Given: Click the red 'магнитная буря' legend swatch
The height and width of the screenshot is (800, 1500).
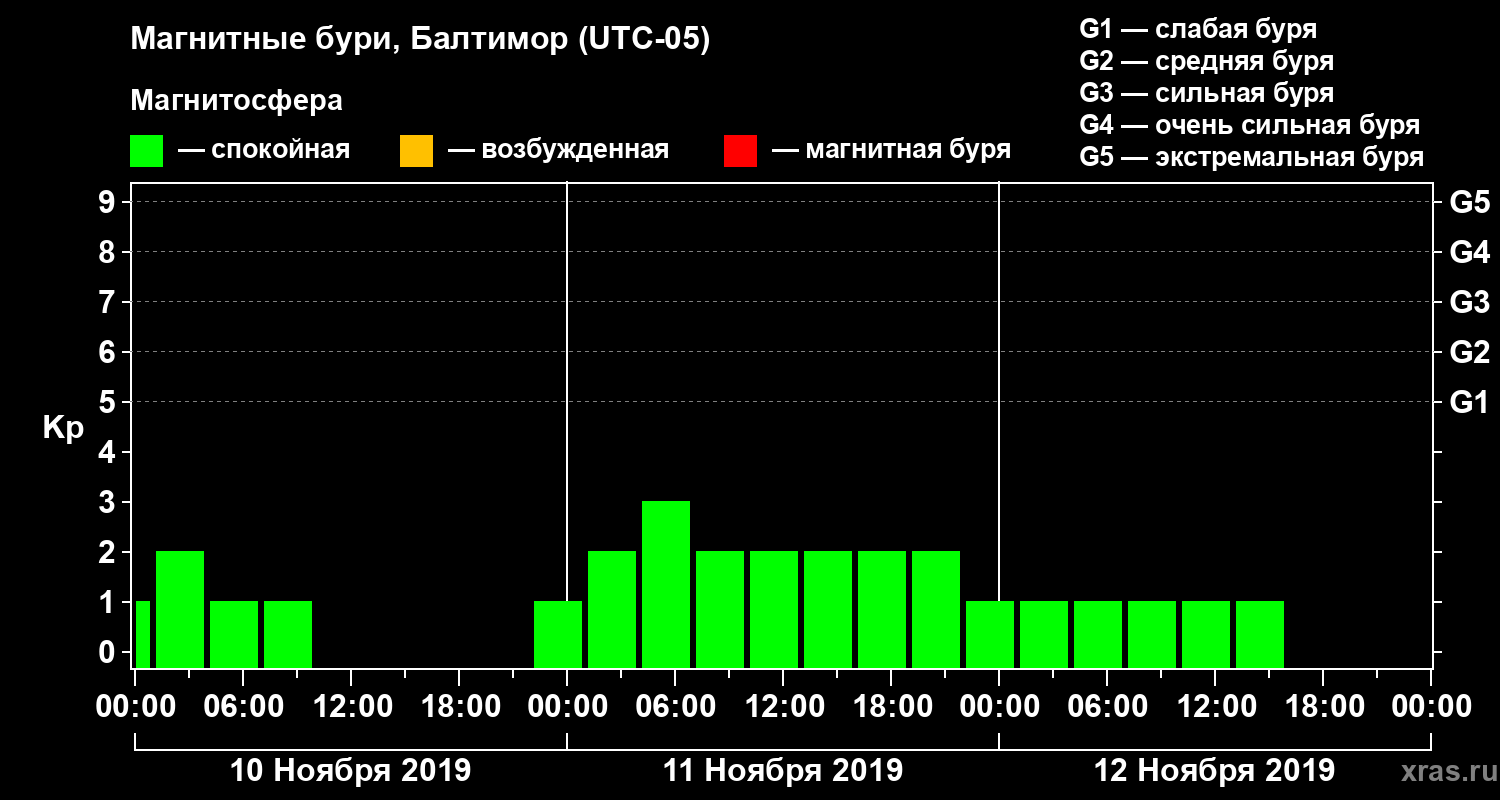Looking at the screenshot, I should tap(740, 151).
